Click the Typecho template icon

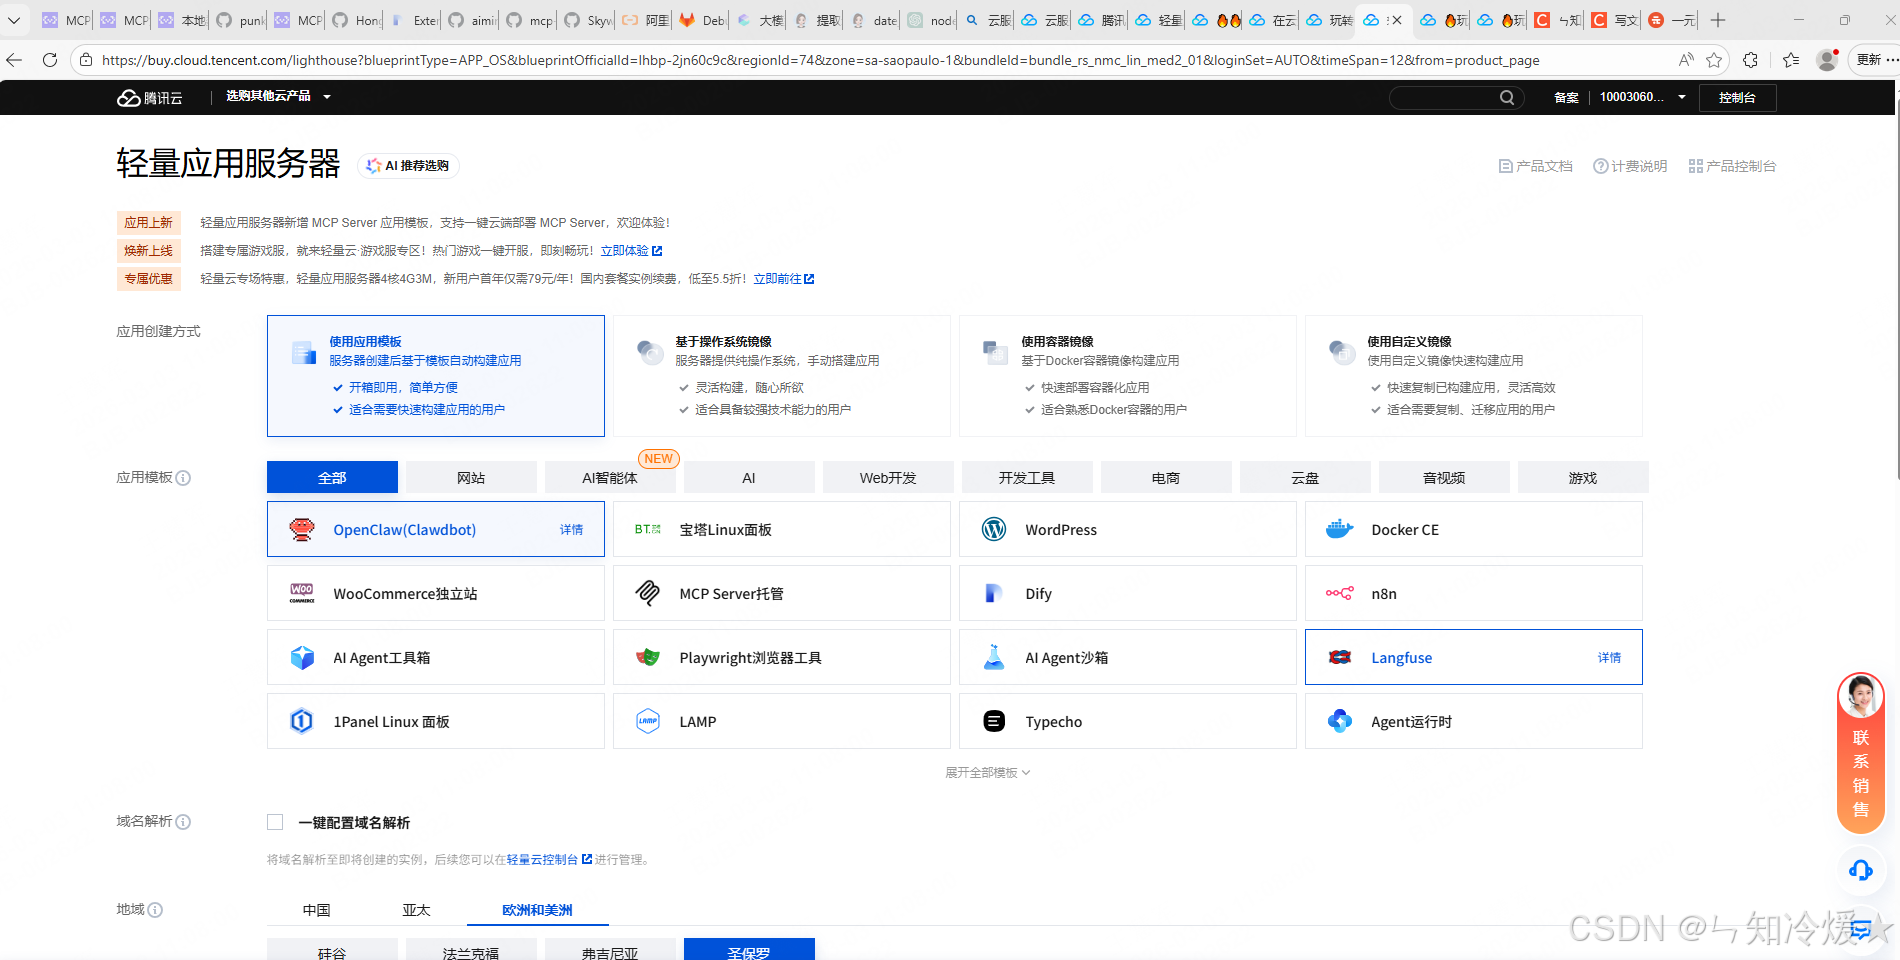pyautogui.click(x=994, y=721)
